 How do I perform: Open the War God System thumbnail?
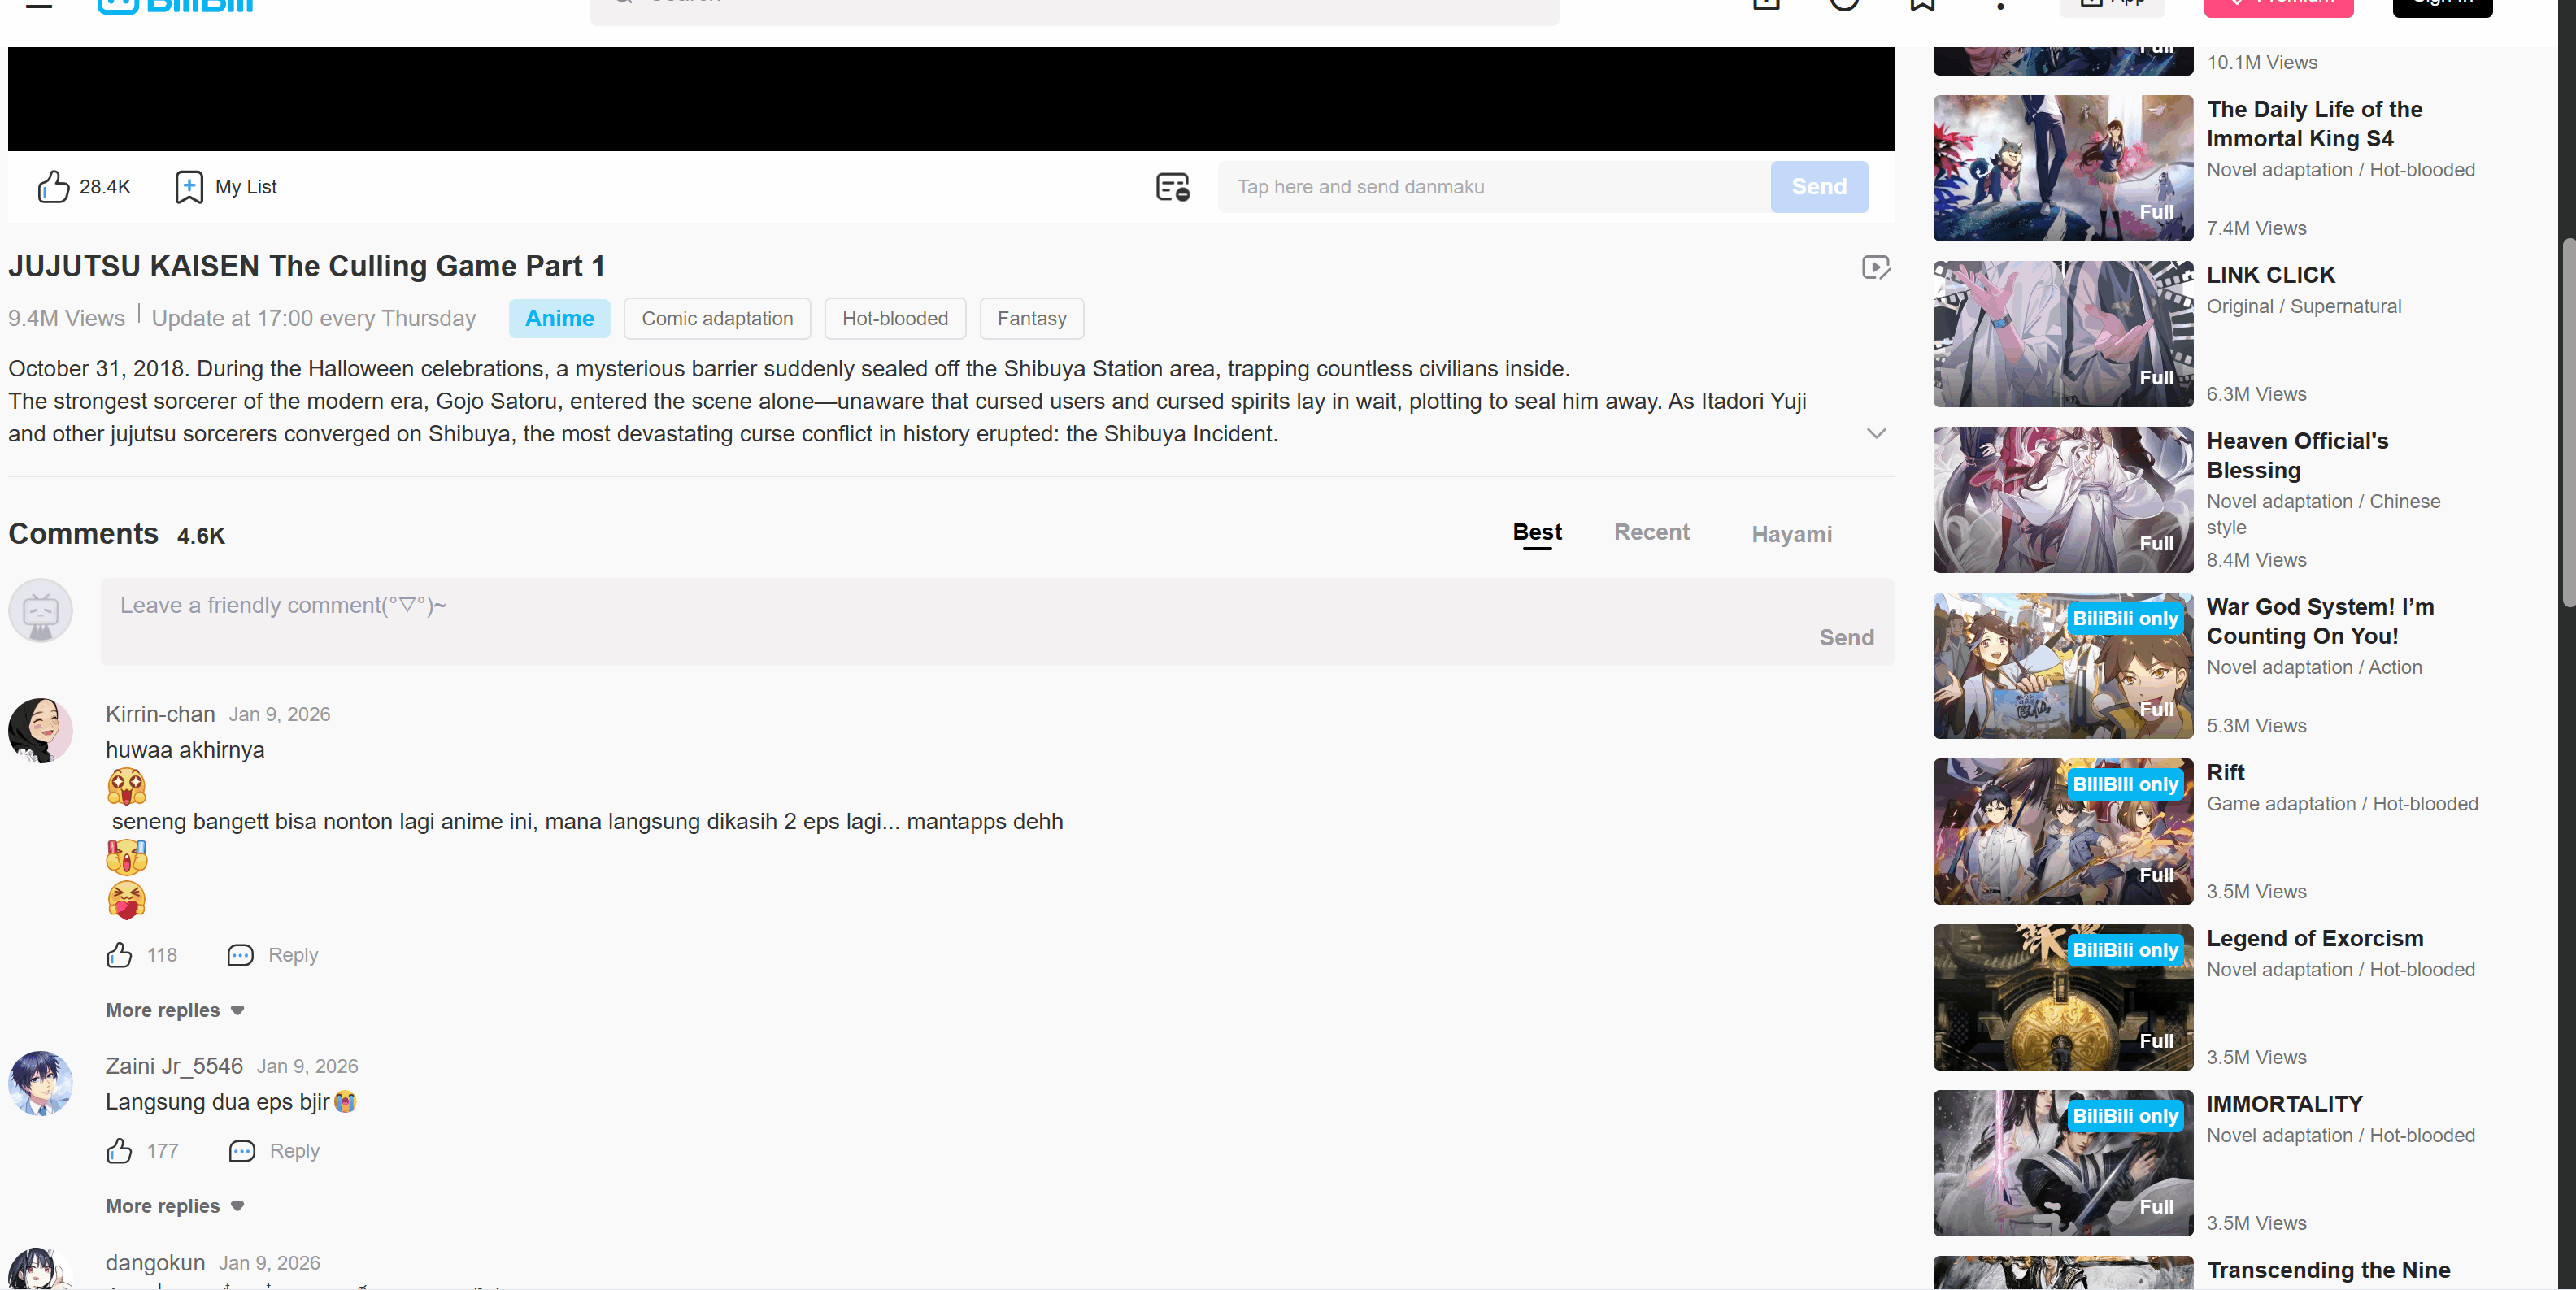click(2062, 666)
